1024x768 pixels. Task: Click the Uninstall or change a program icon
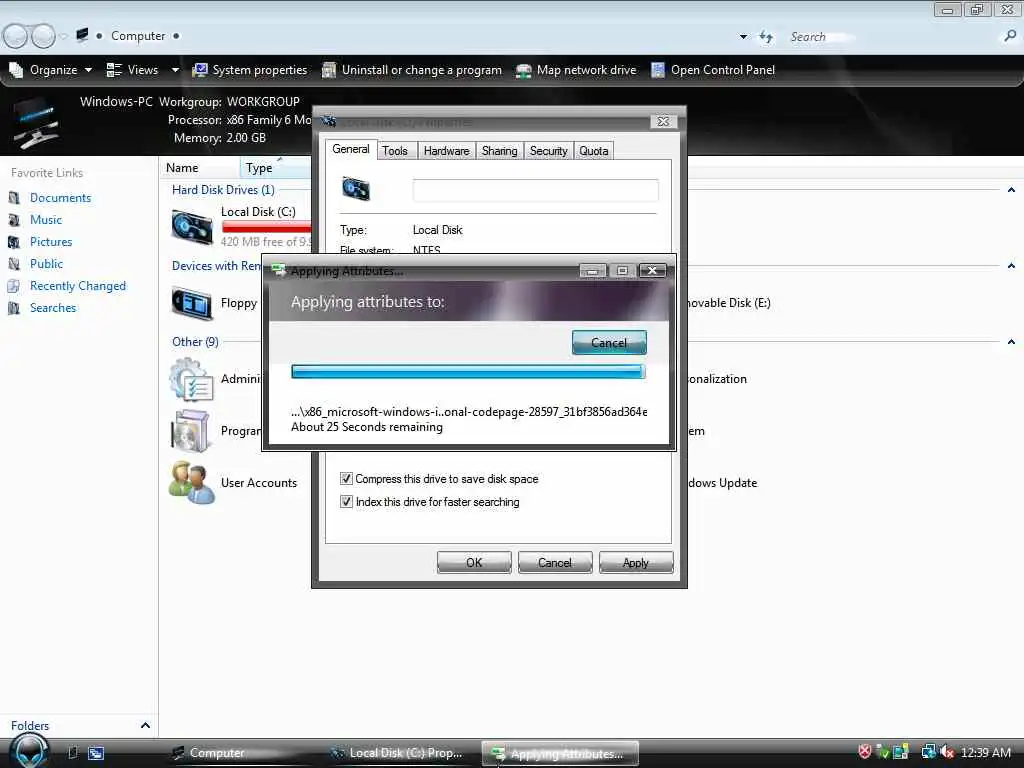[329, 70]
